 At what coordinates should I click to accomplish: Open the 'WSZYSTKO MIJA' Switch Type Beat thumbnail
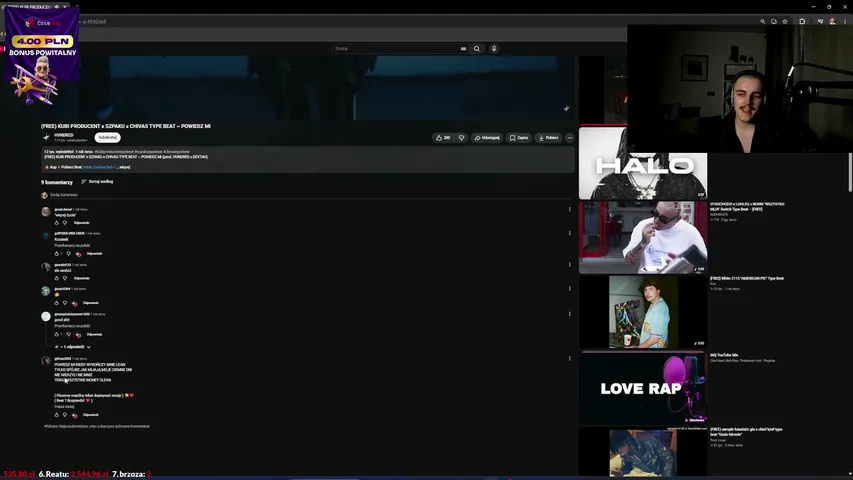point(642,237)
